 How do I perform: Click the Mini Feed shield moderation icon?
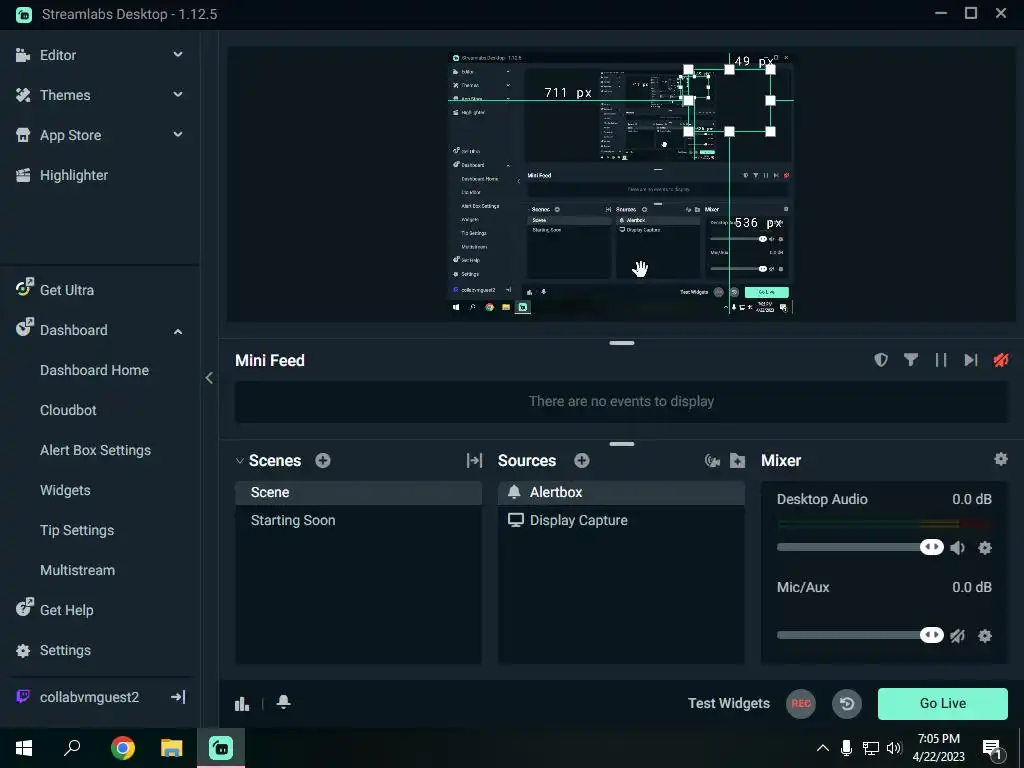[881, 360]
